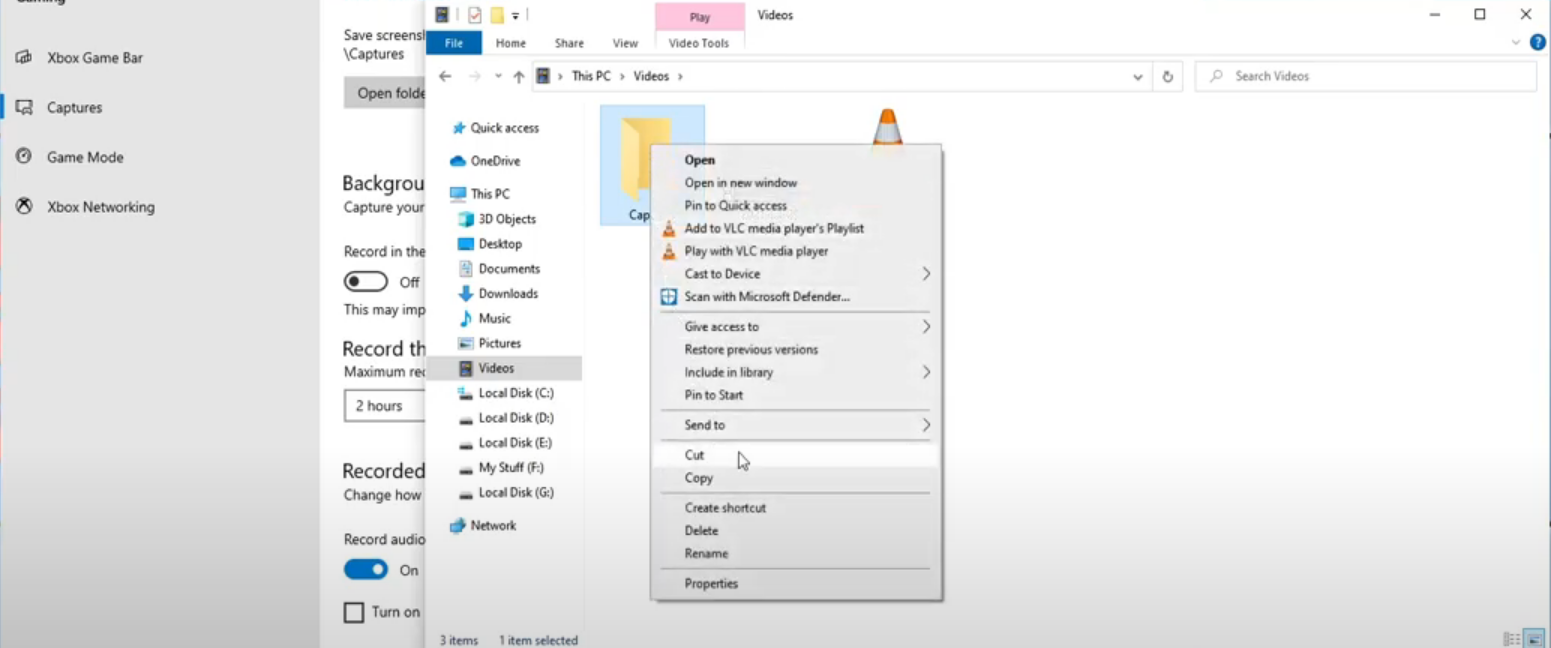This screenshot has width=1551, height=648.
Task: Select Quick access in the navigation pane
Action: 504,128
